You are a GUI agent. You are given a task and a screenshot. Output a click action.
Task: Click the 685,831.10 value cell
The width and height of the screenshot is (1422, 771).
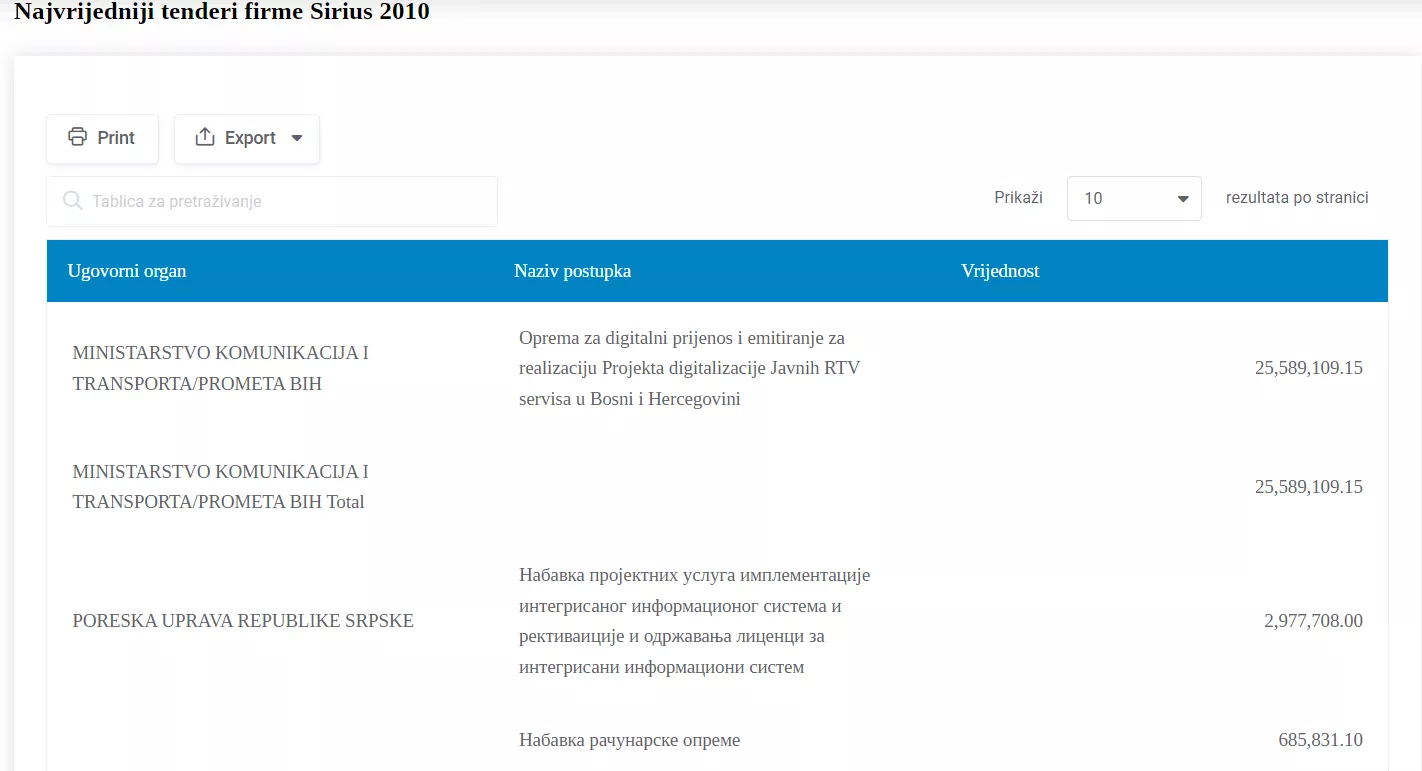pyautogui.click(x=1319, y=740)
